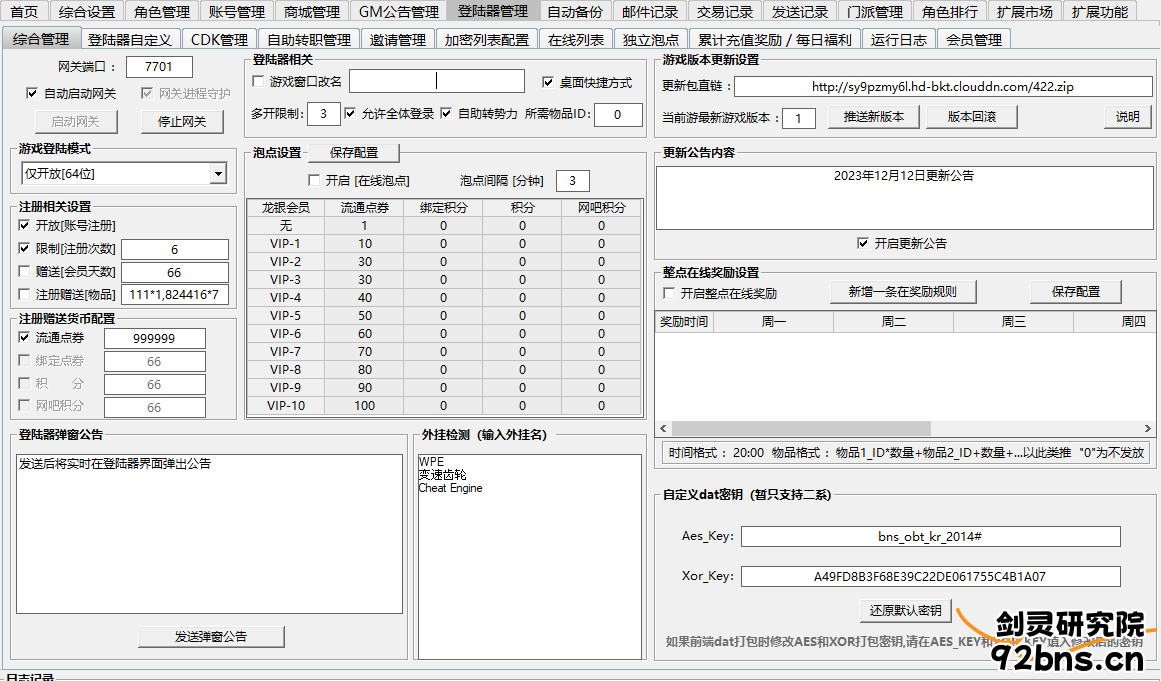Click the 推送新版本 button

(x=874, y=117)
